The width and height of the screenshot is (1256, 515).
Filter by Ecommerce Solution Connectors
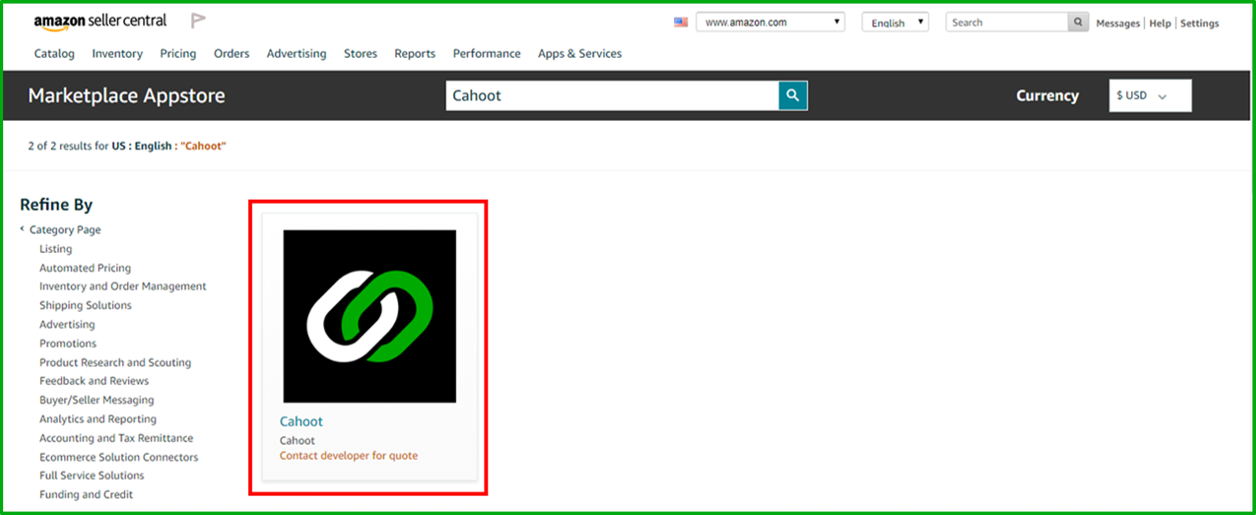(119, 457)
